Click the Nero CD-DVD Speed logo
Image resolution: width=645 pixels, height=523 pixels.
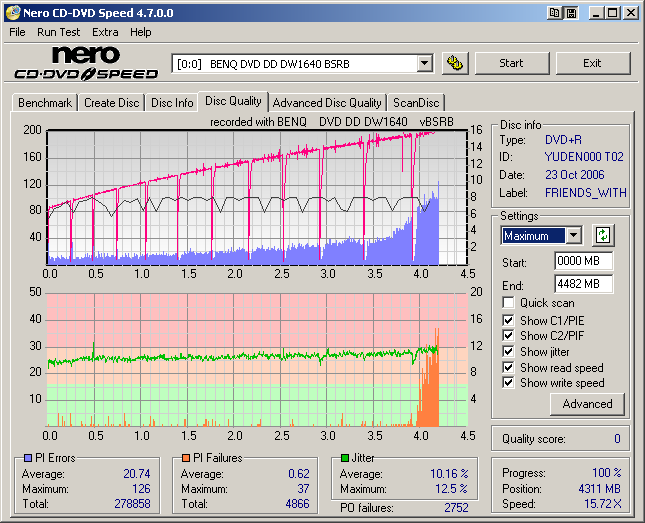[86, 63]
